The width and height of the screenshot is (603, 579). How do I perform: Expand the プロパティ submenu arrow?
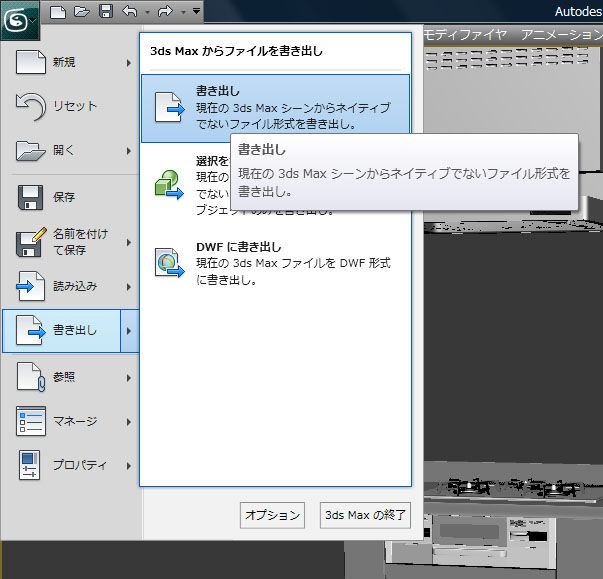(129, 466)
